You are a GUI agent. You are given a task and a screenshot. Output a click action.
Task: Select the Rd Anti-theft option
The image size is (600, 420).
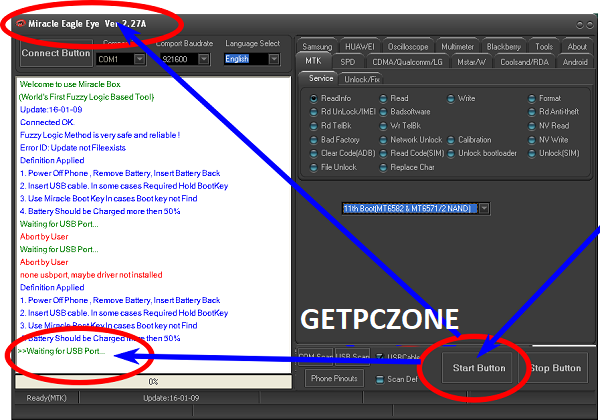tap(531, 112)
